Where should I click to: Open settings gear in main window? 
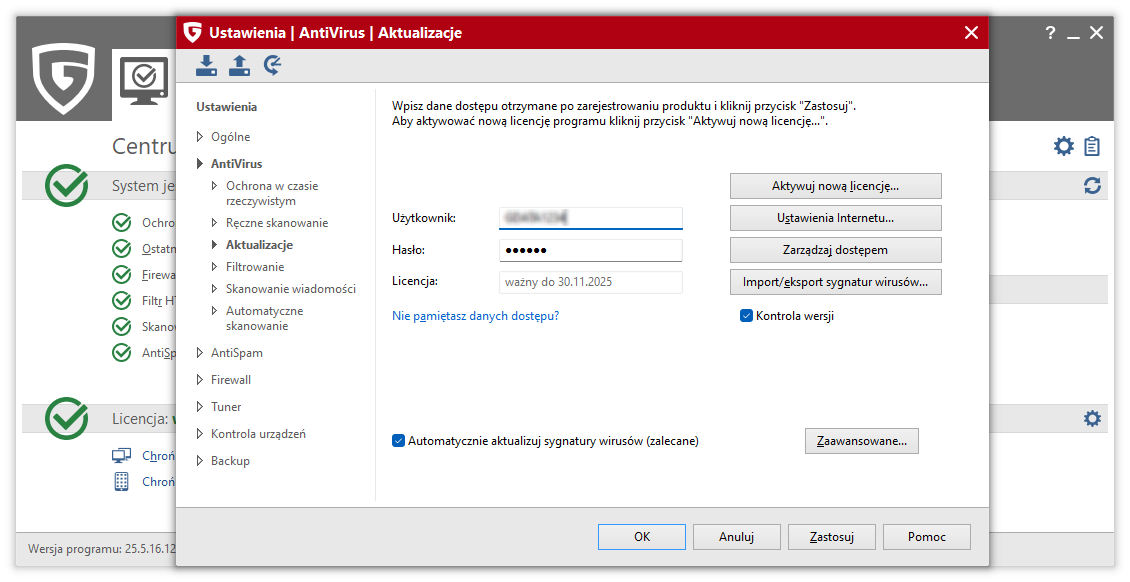[x=1064, y=146]
